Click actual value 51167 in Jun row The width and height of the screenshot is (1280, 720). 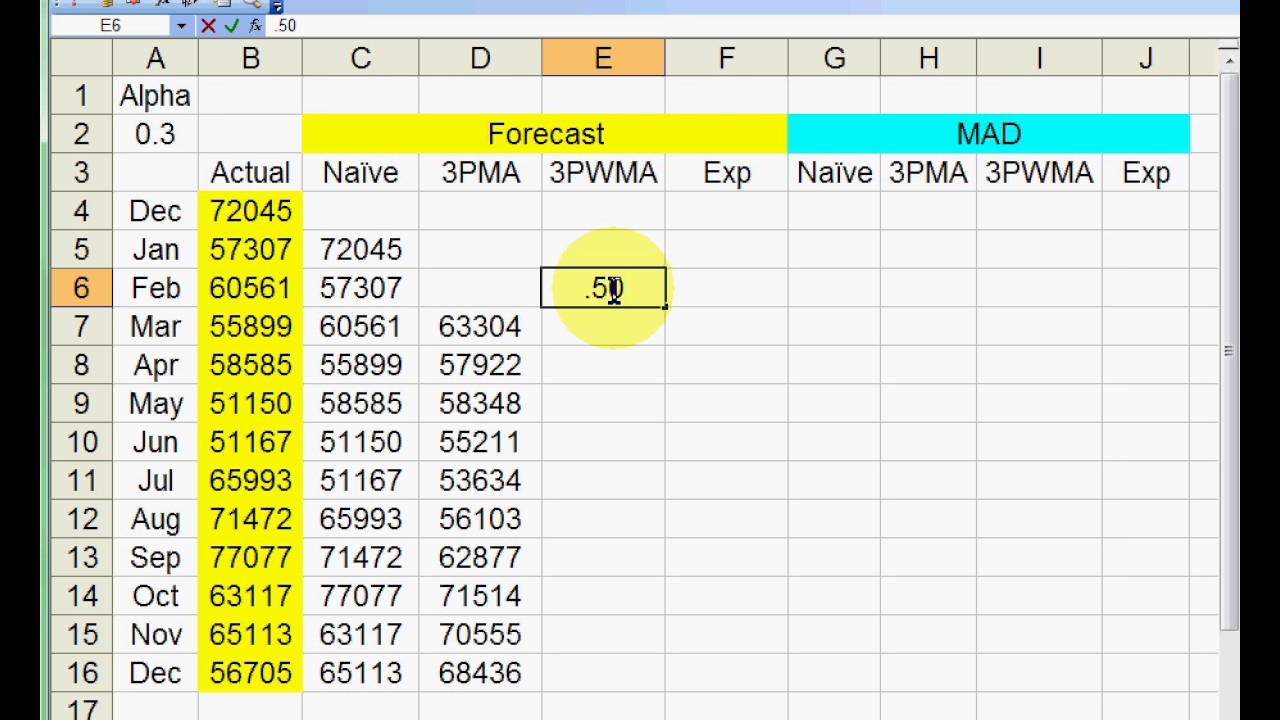(250, 442)
